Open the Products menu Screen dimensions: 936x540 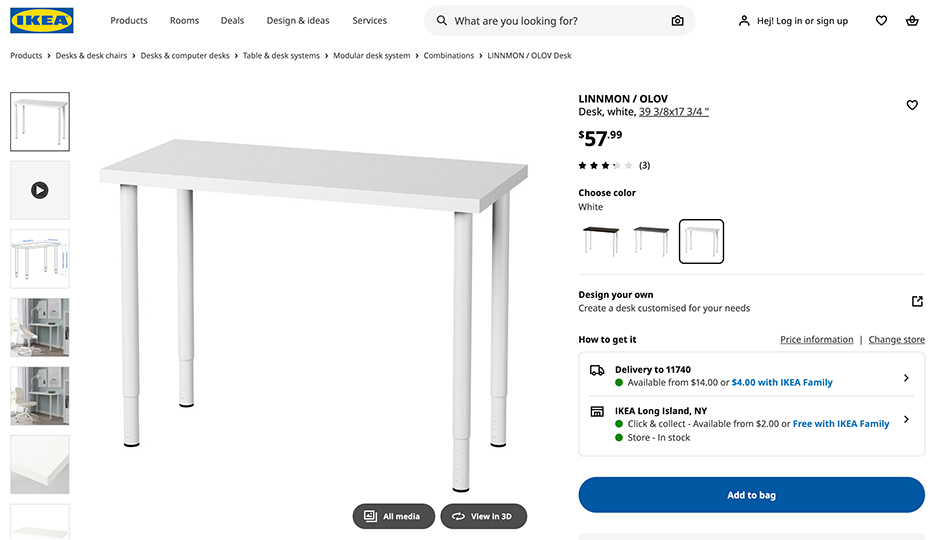129,20
